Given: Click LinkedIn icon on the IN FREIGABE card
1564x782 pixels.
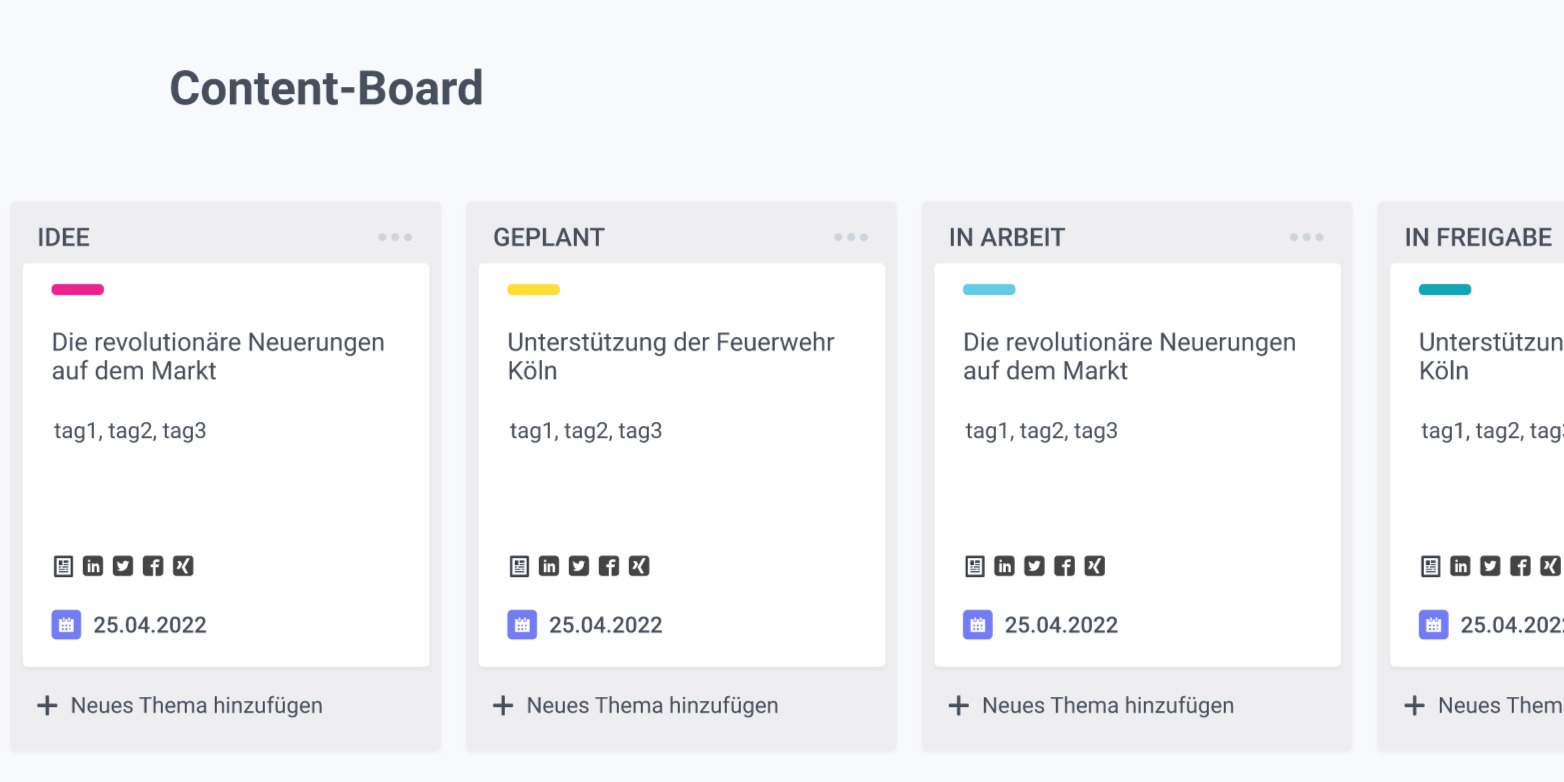Looking at the screenshot, I should coord(1461,566).
